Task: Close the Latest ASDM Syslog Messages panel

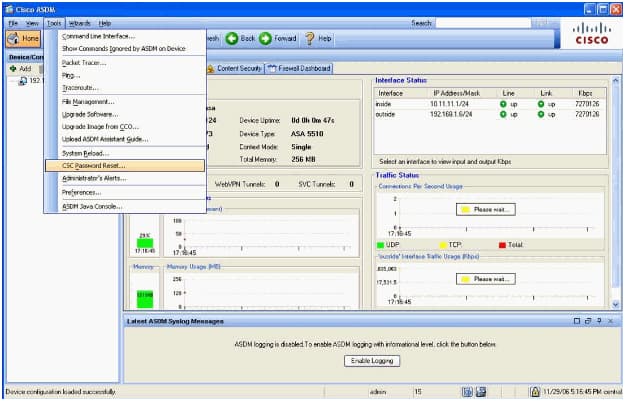Action: pyautogui.click(x=611, y=321)
